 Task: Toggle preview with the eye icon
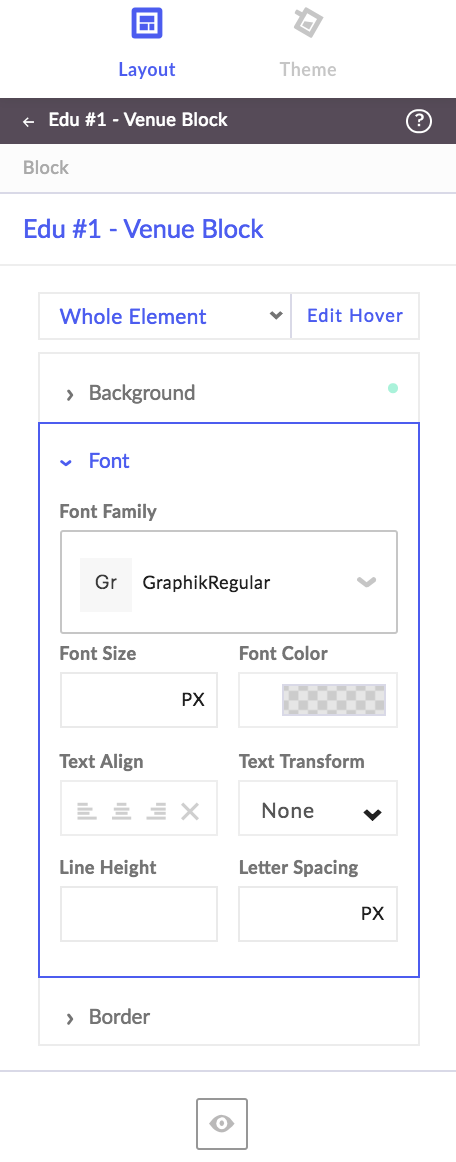coord(222,1123)
